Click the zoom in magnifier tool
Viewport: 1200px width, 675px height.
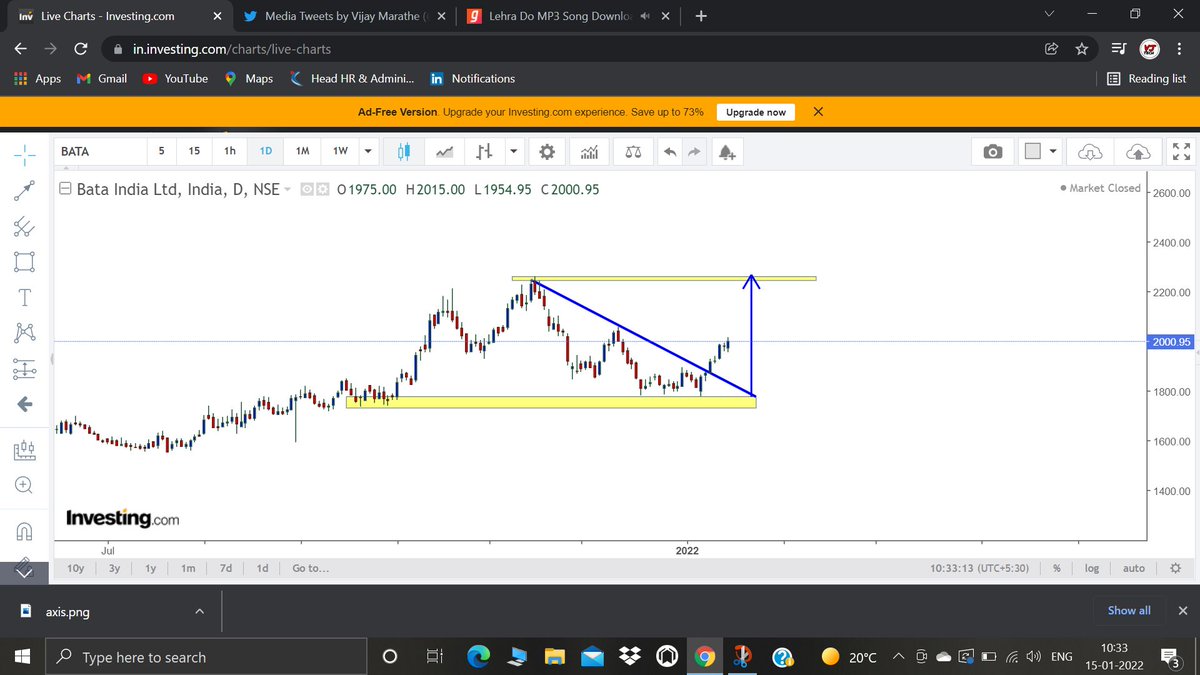click(x=25, y=485)
